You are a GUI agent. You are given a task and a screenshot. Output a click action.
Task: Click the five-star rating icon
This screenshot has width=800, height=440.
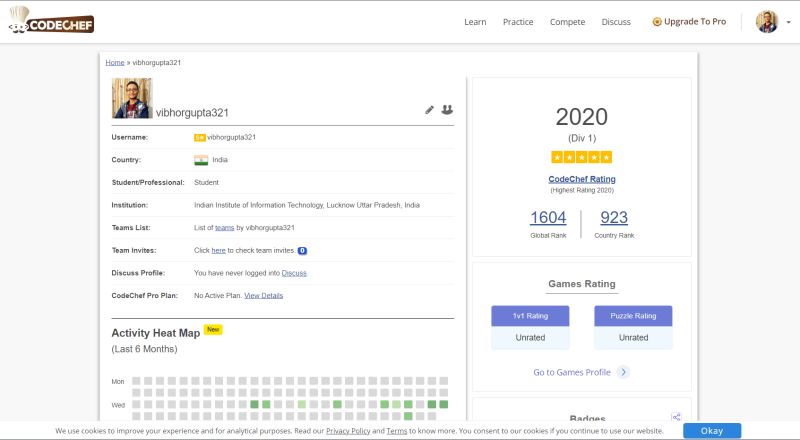(x=581, y=157)
